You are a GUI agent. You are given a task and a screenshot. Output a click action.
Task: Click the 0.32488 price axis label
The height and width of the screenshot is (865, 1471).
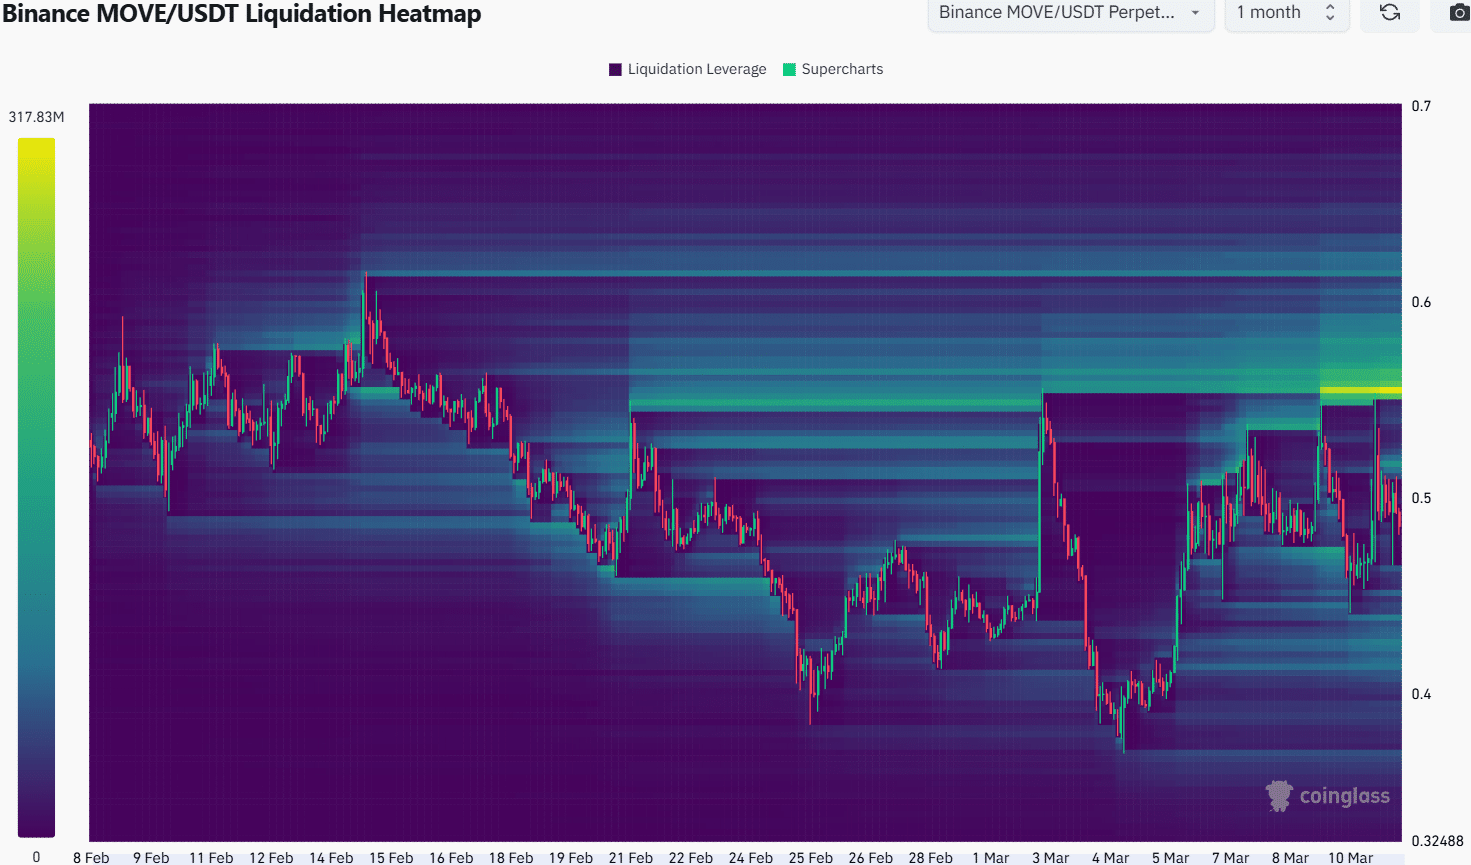coord(1437,841)
